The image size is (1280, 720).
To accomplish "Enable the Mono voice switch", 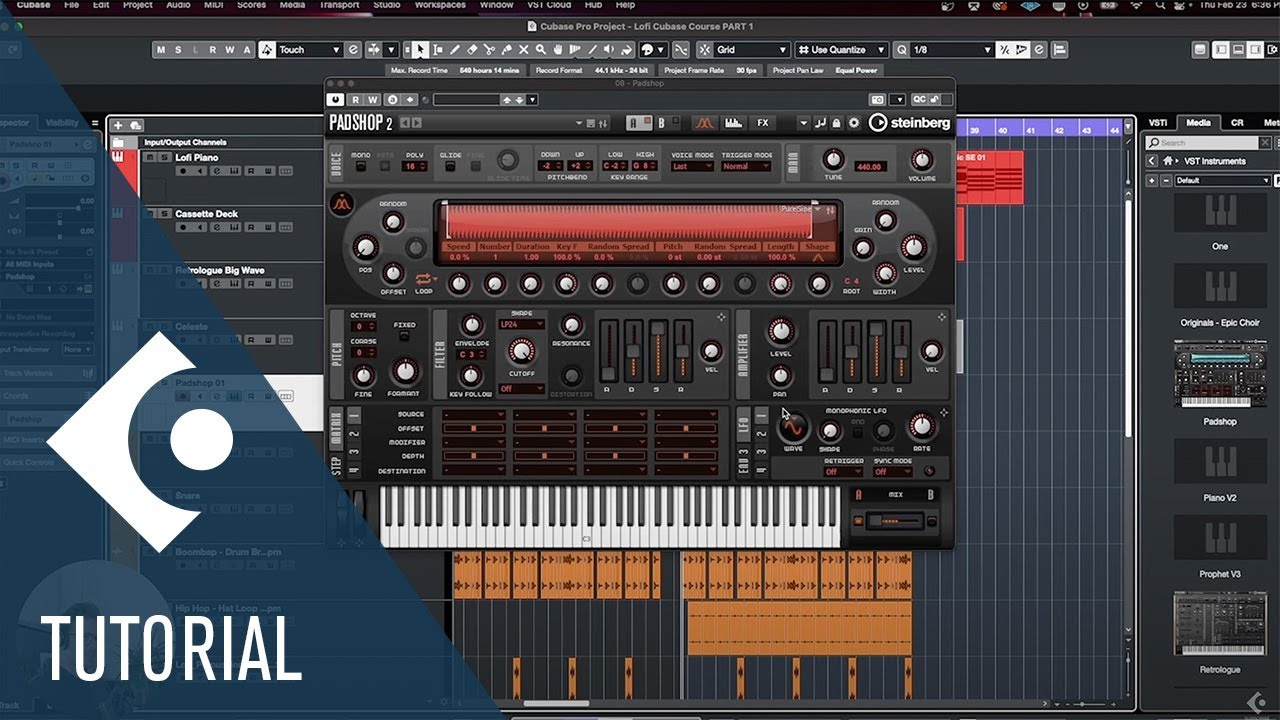I will [x=360, y=166].
